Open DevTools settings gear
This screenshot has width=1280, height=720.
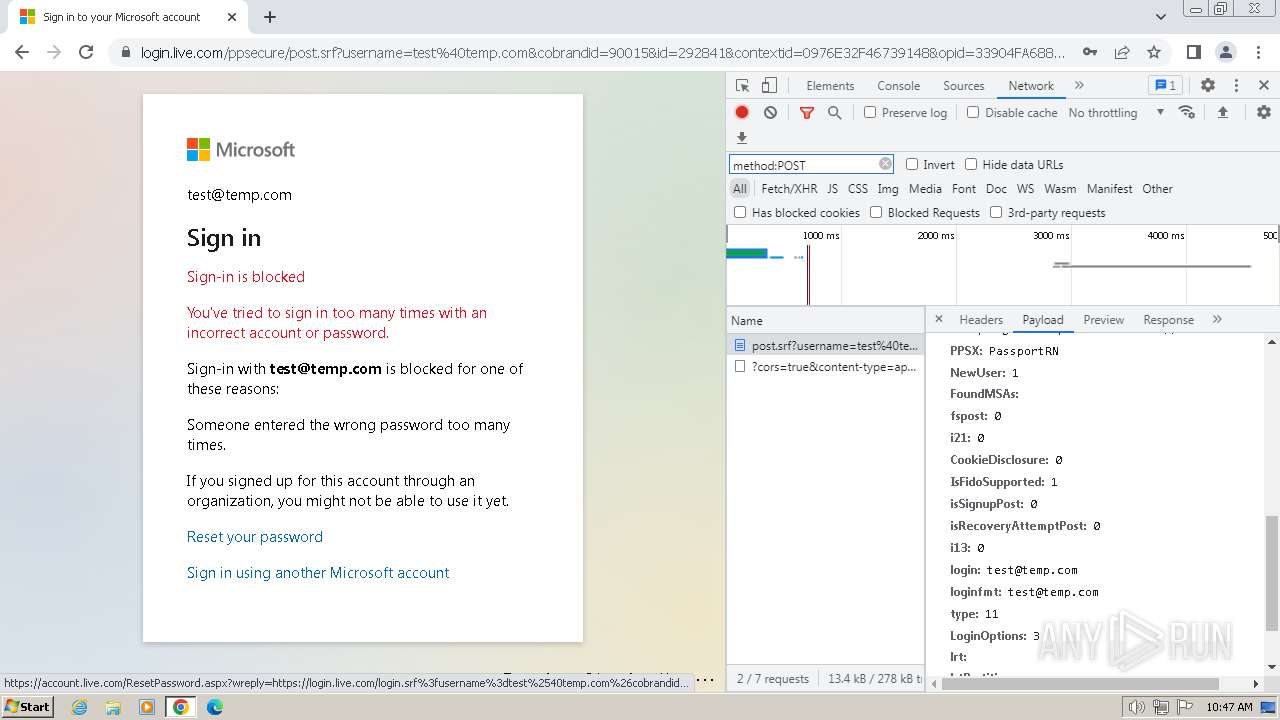(1208, 86)
